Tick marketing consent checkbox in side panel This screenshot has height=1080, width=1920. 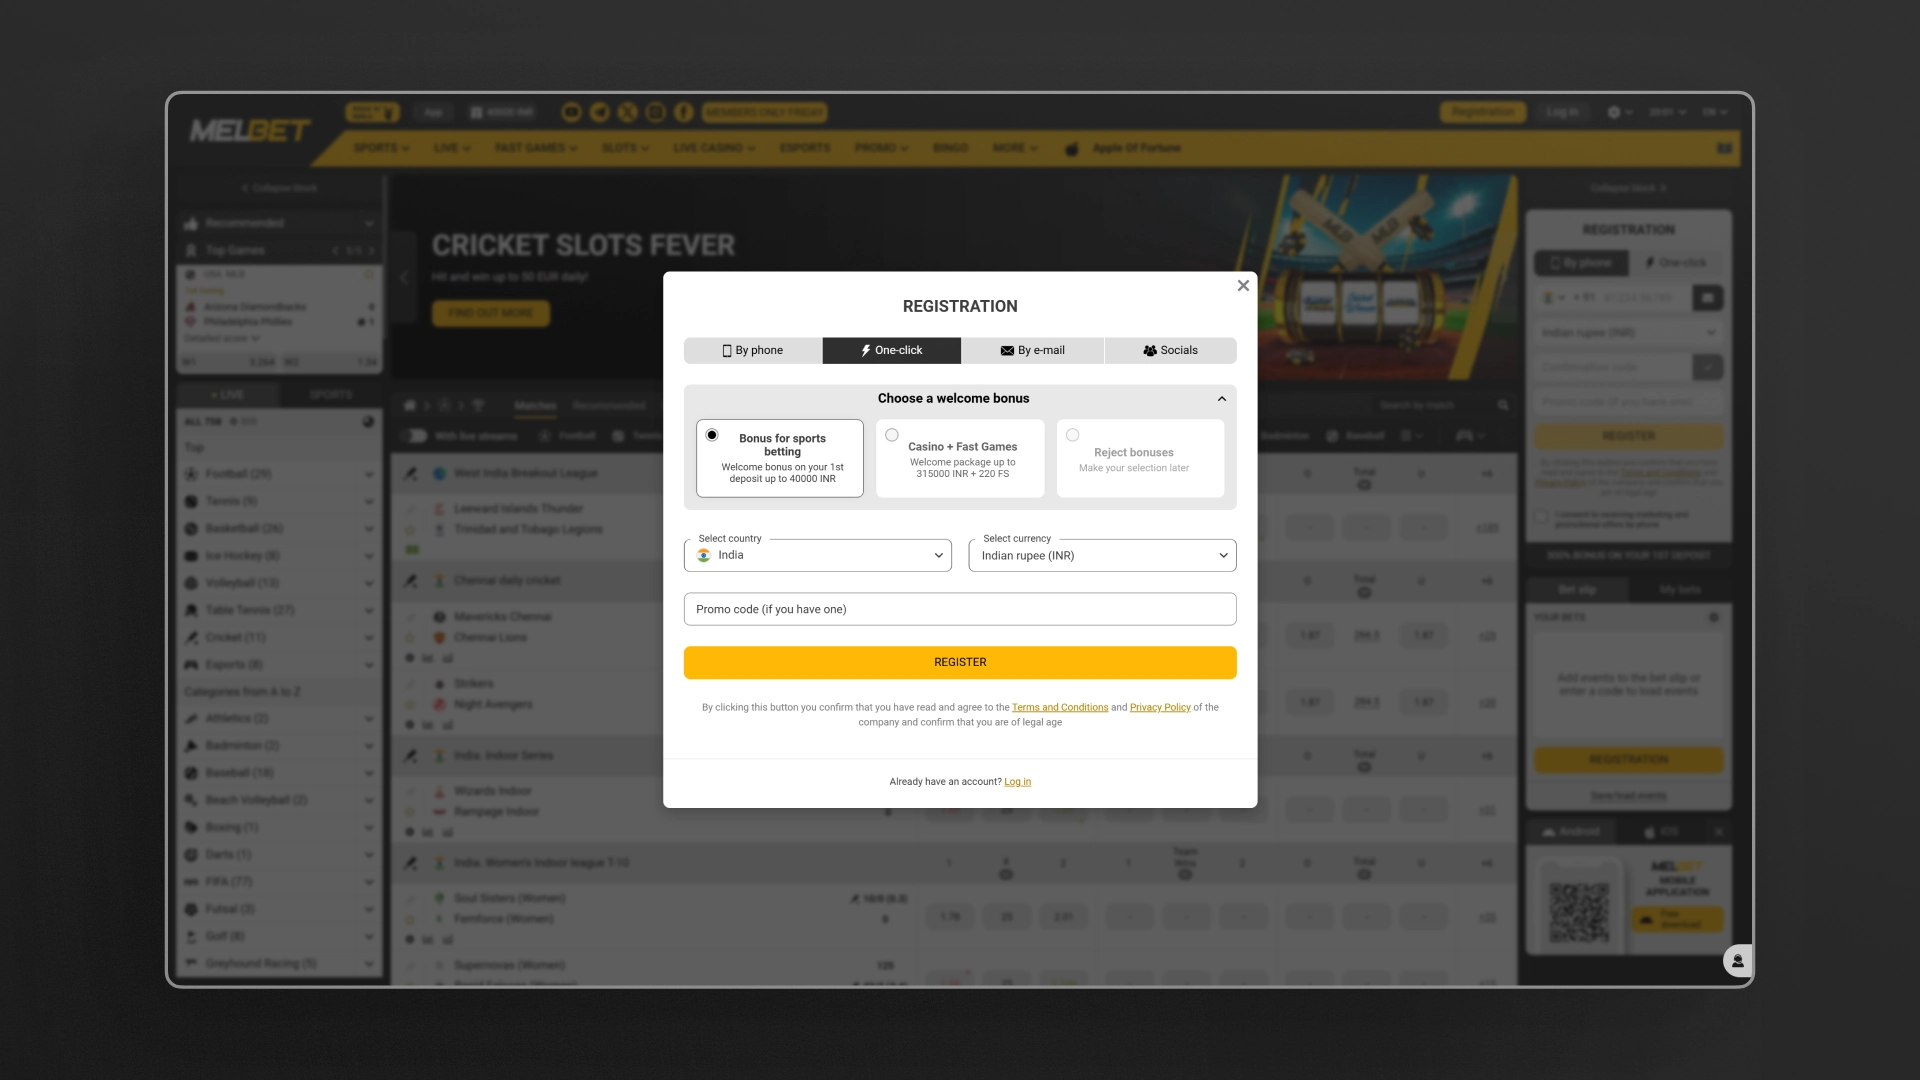pos(1541,517)
